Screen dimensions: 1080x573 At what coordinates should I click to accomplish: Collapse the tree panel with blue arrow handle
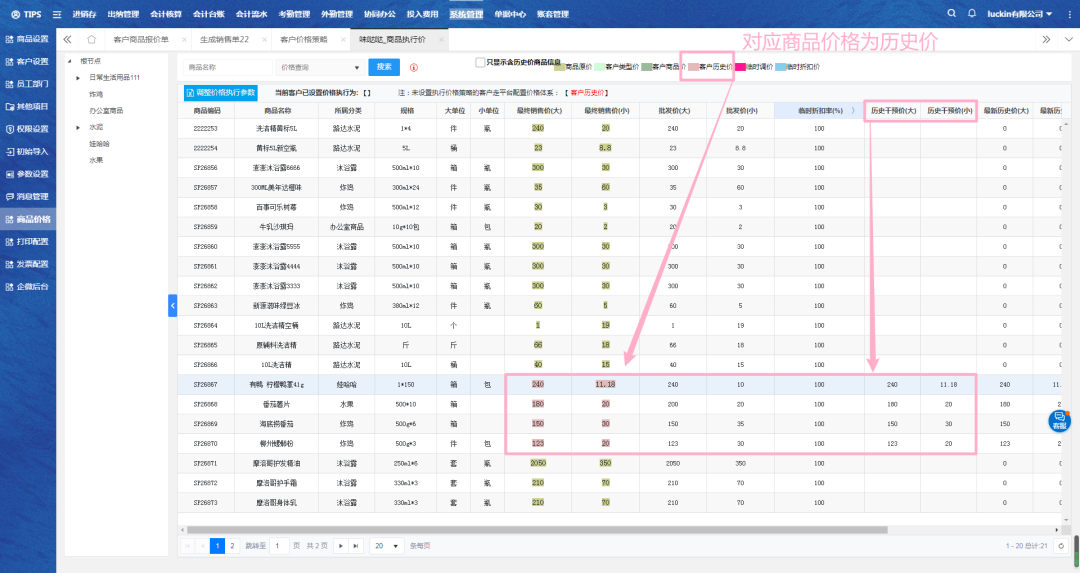click(x=172, y=304)
